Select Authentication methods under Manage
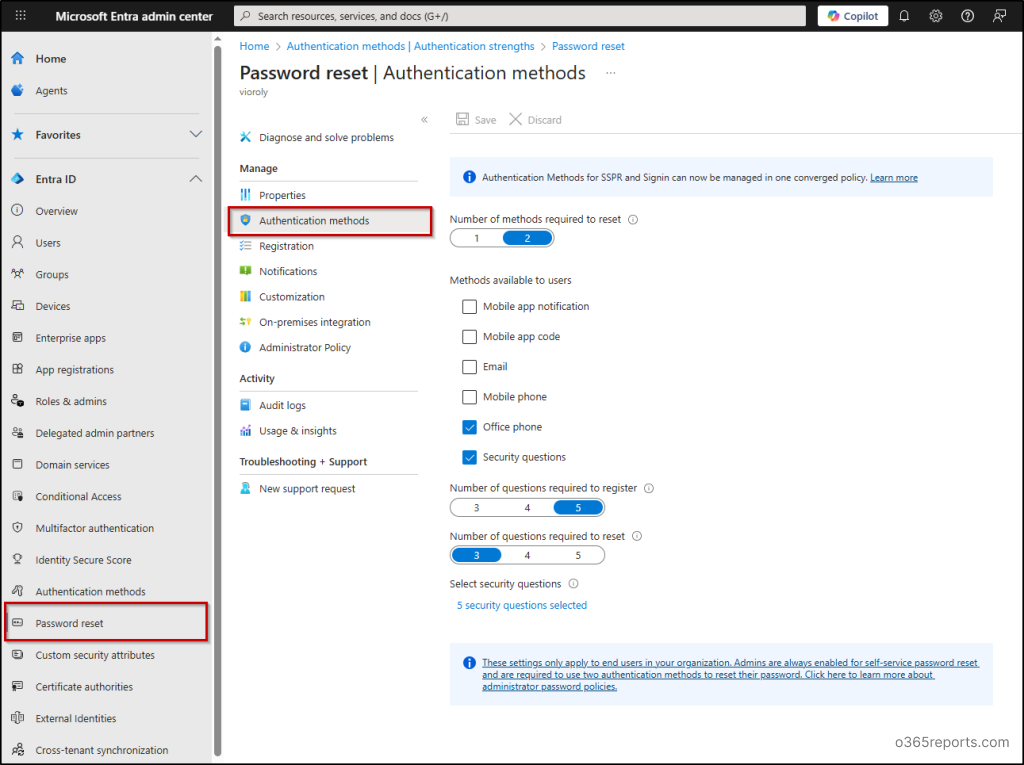Image resolution: width=1024 pixels, height=765 pixels. click(x=329, y=221)
